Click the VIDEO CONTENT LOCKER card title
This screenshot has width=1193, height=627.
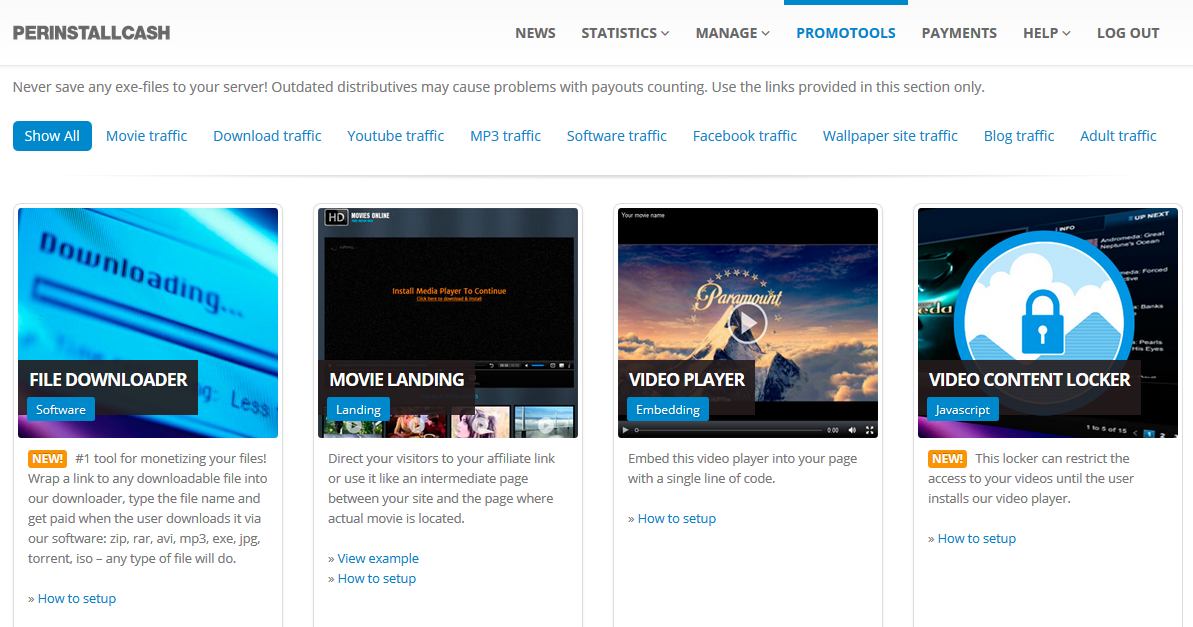(1029, 380)
